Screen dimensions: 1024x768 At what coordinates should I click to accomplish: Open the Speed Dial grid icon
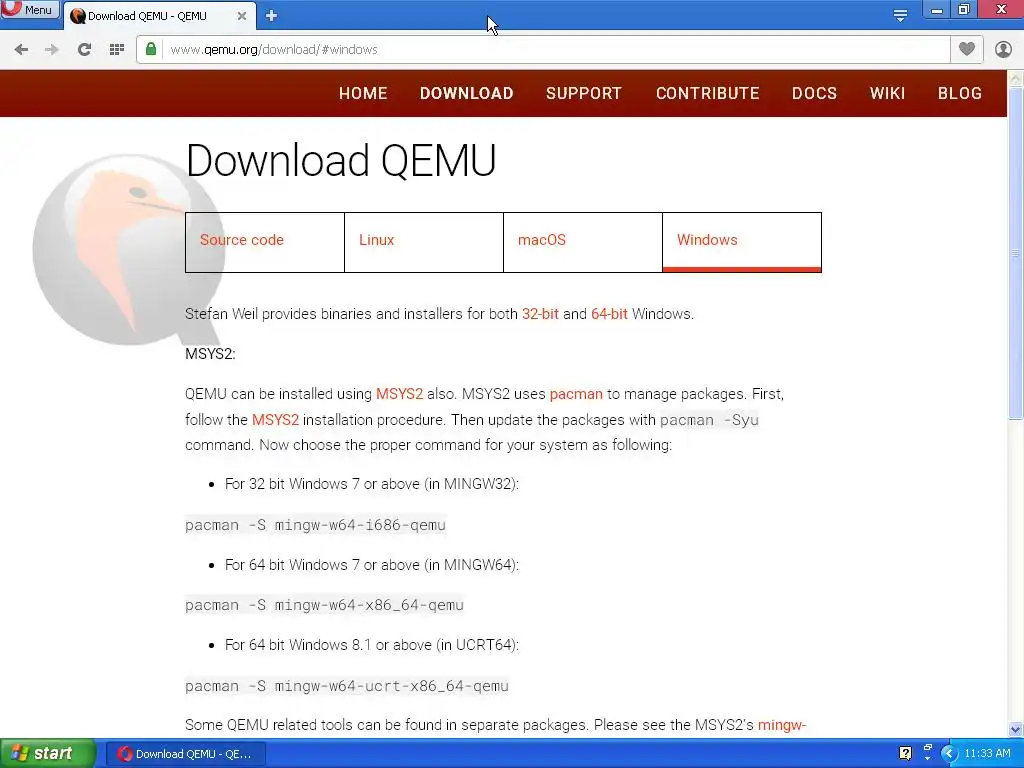pyautogui.click(x=117, y=50)
